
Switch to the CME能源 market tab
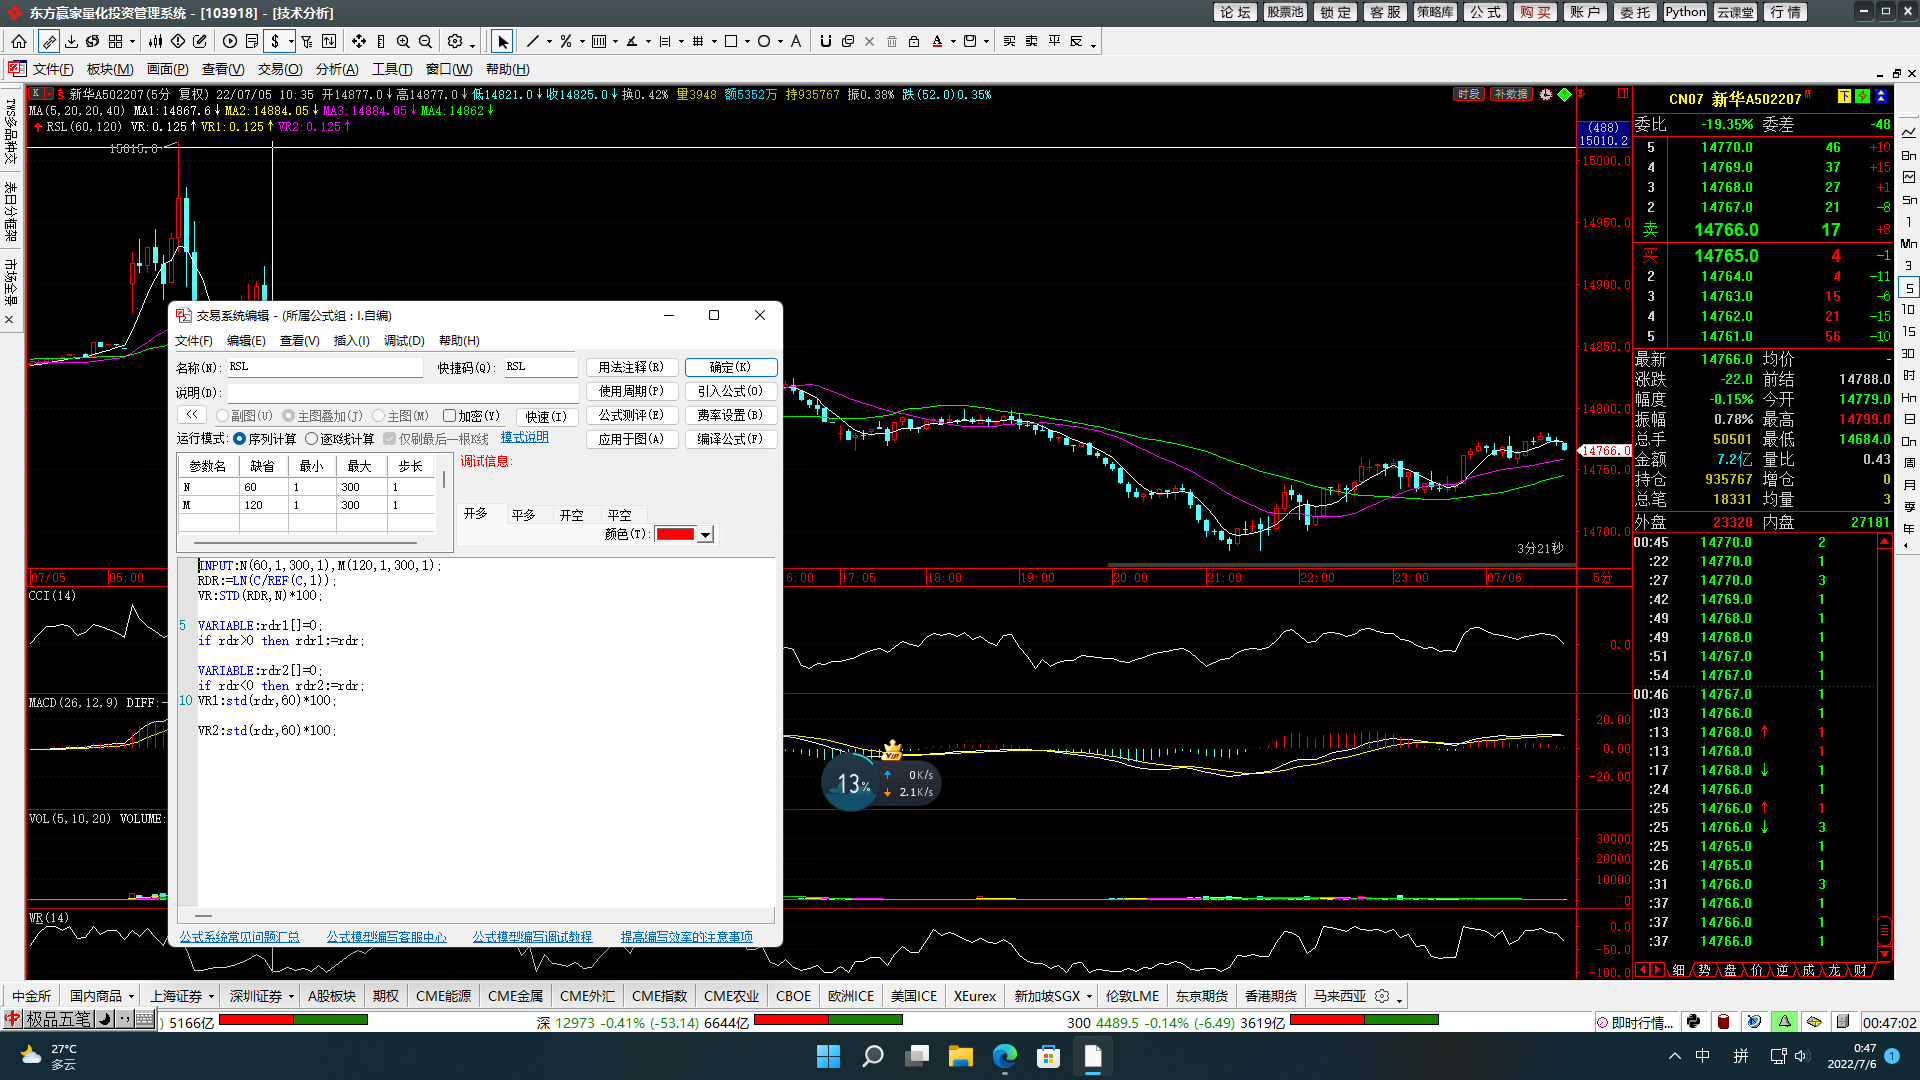click(443, 997)
